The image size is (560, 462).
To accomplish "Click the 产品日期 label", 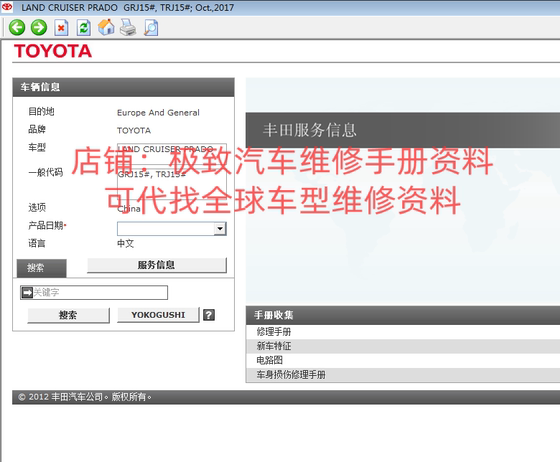I will coord(46,225).
